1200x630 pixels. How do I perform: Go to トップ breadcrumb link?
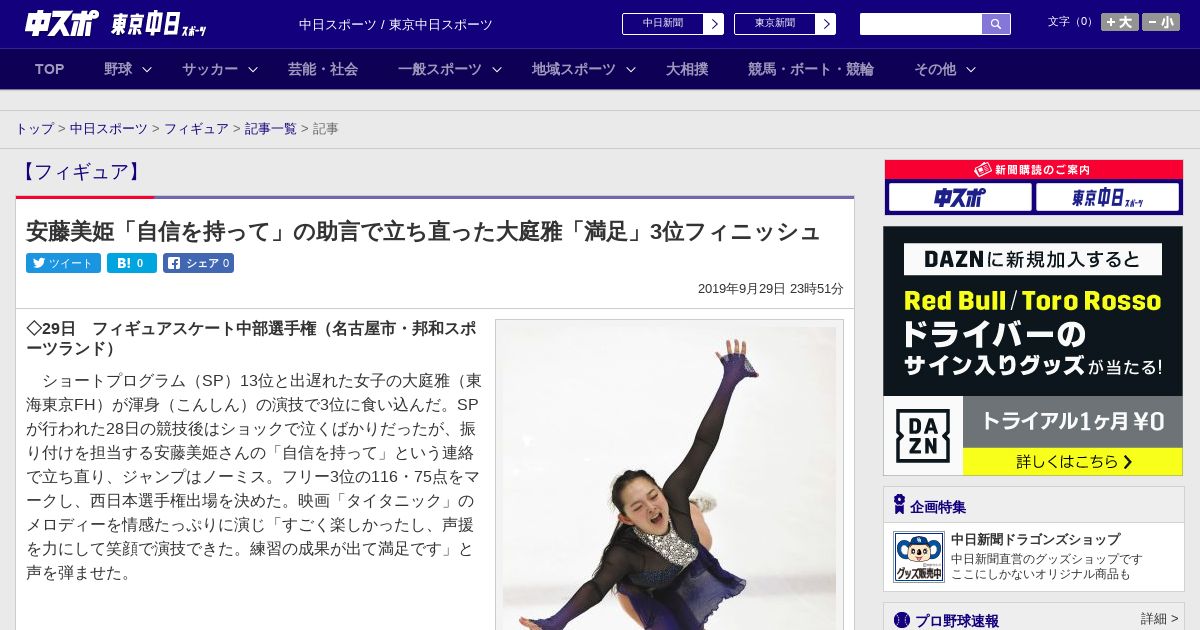34,129
